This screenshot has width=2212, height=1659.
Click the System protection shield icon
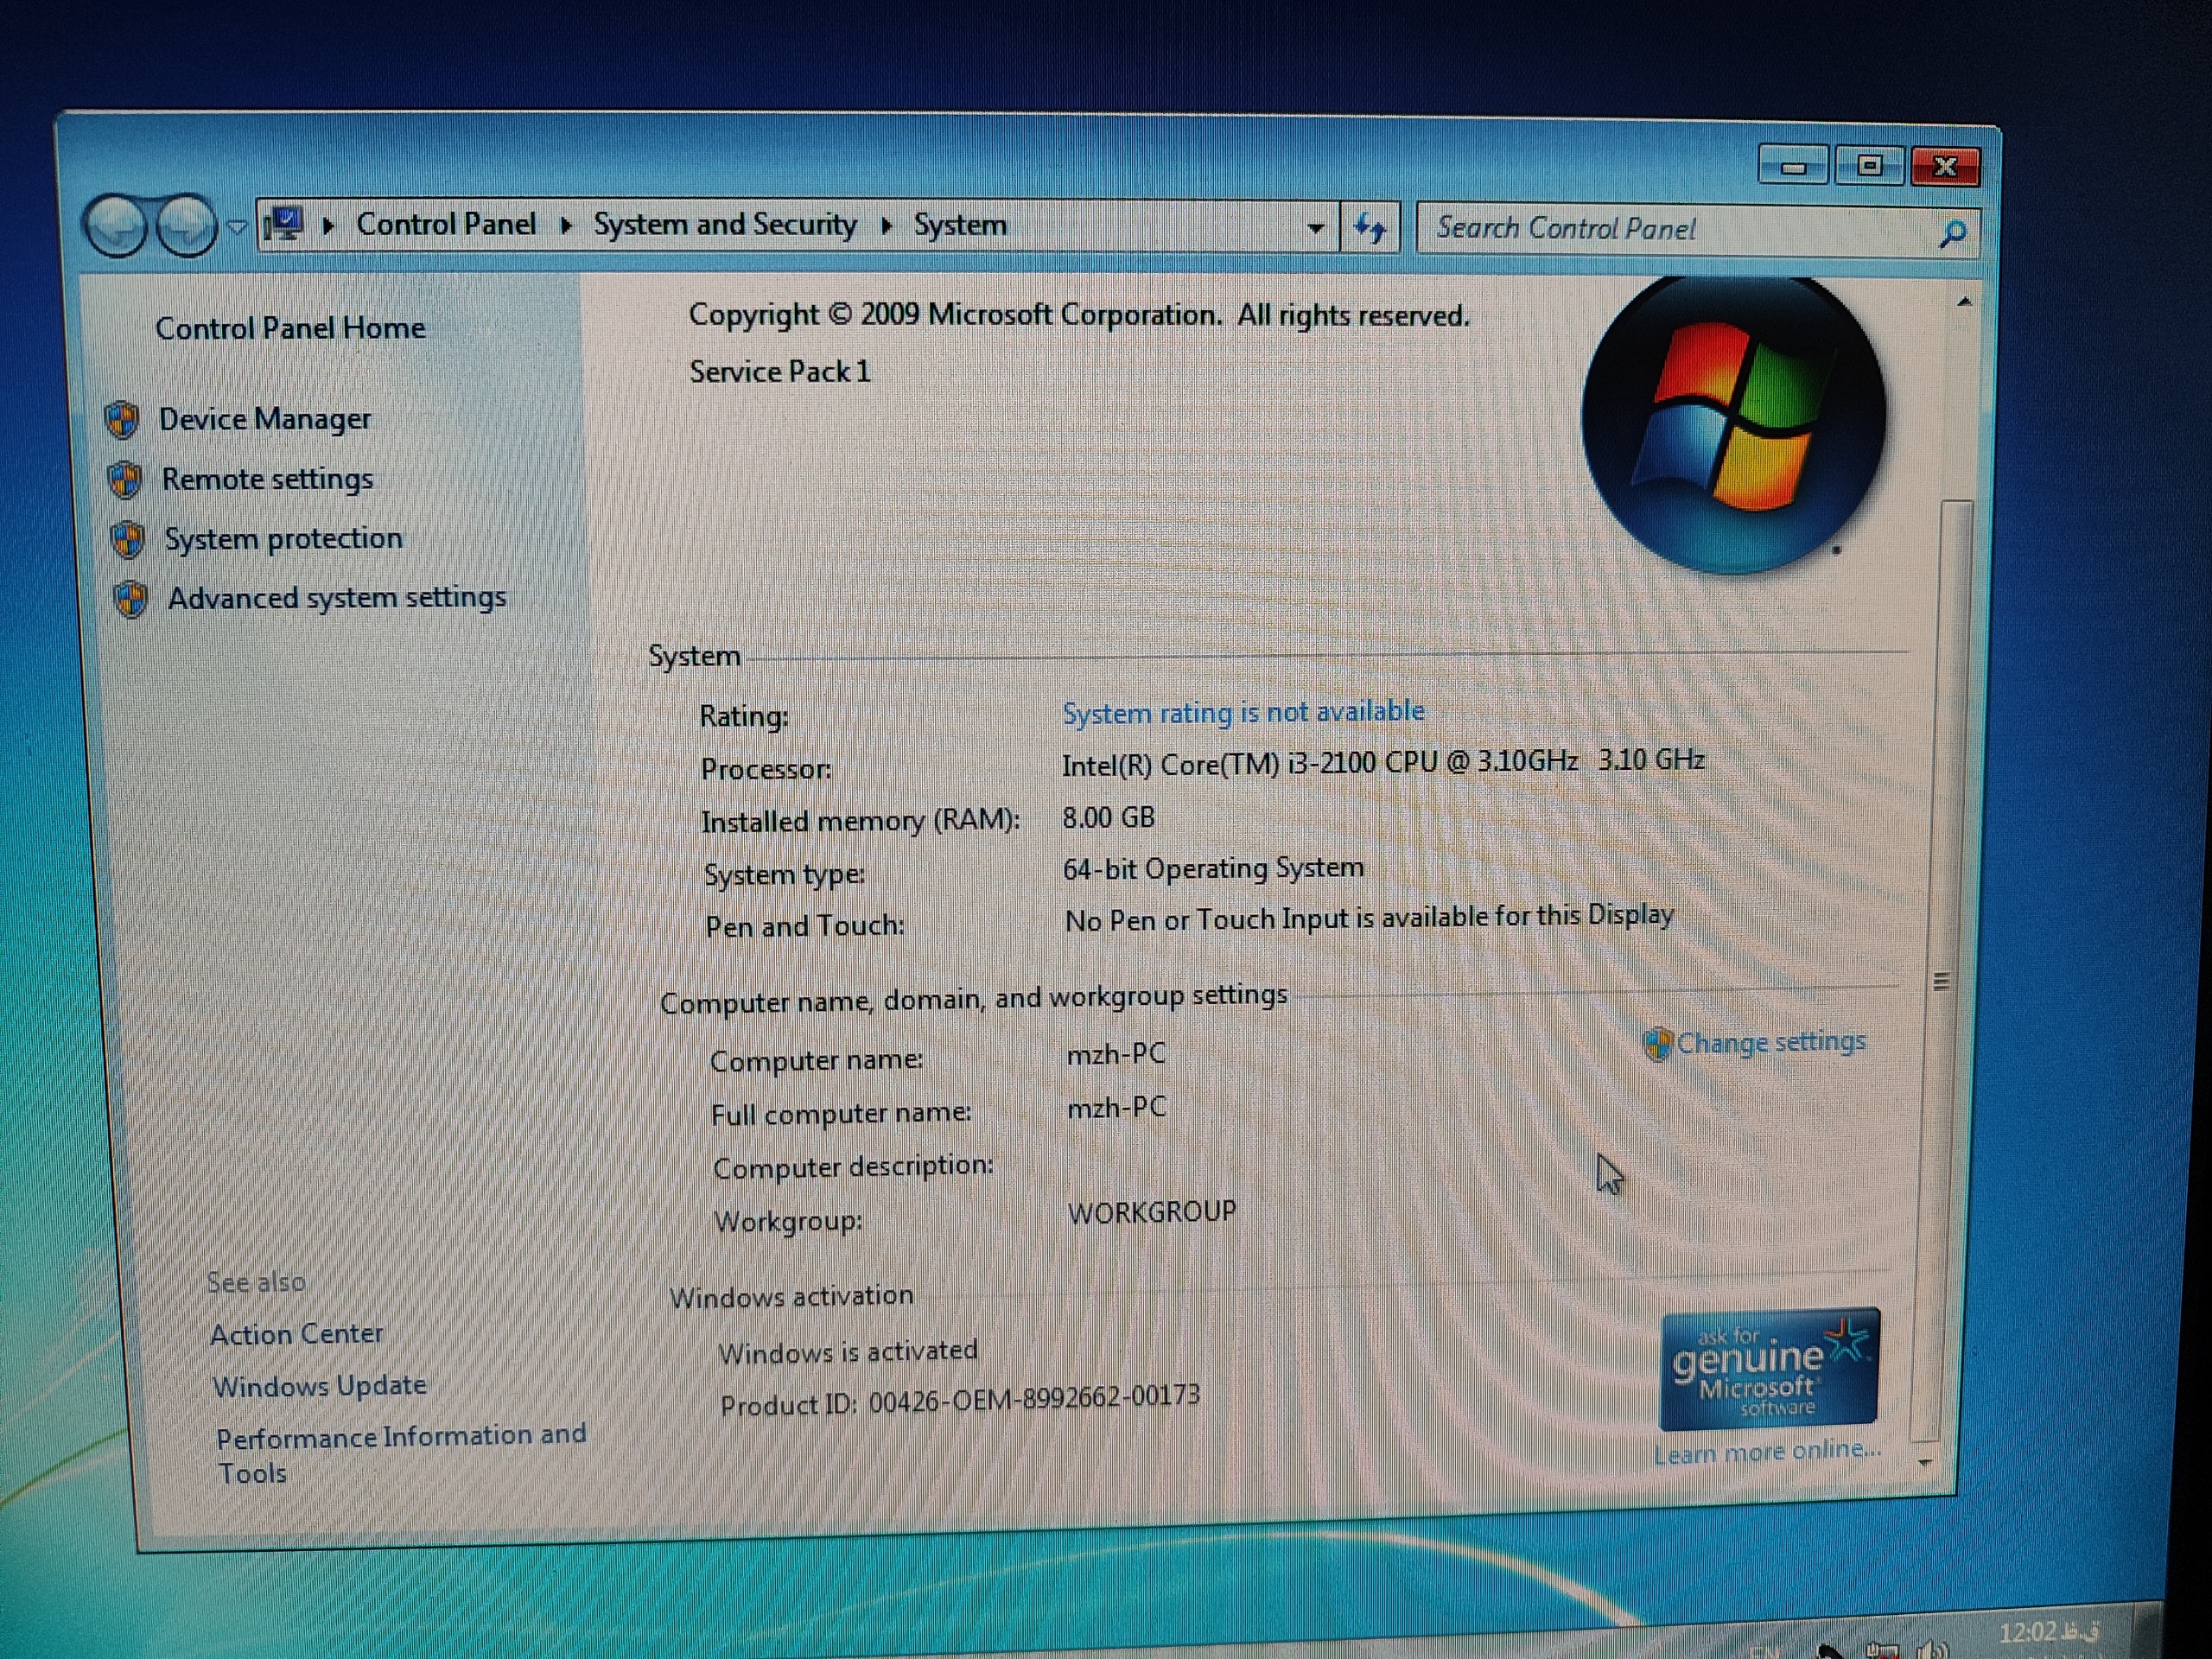(x=128, y=540)
